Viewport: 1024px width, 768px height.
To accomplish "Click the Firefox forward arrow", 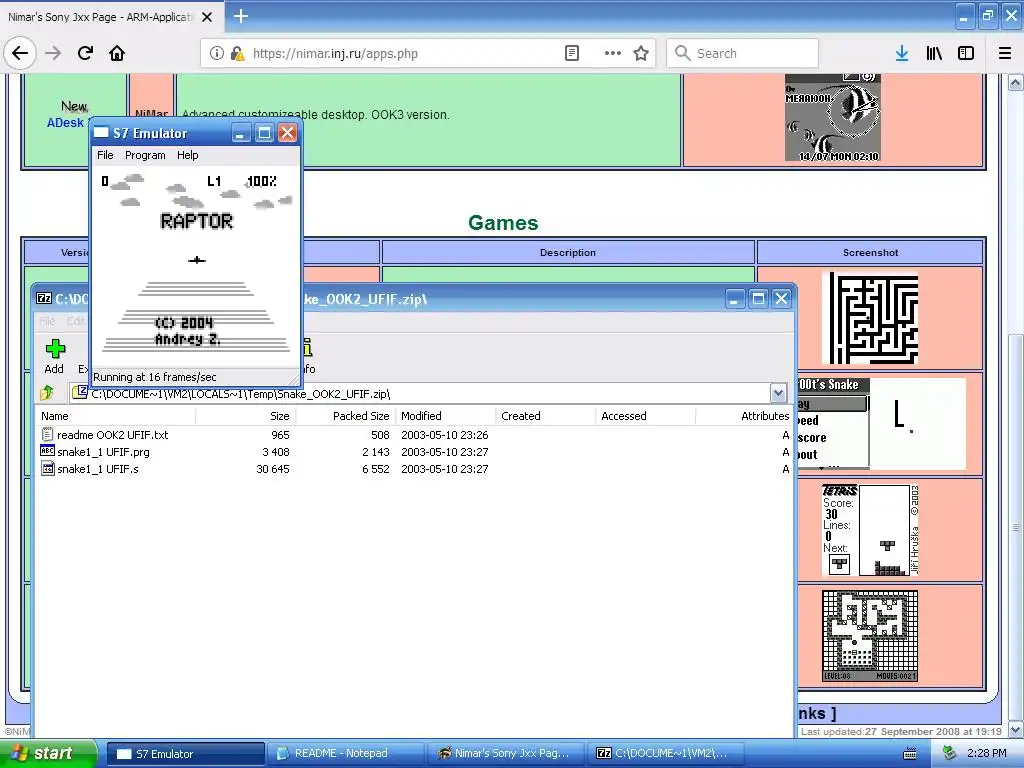I will point(53,53).
